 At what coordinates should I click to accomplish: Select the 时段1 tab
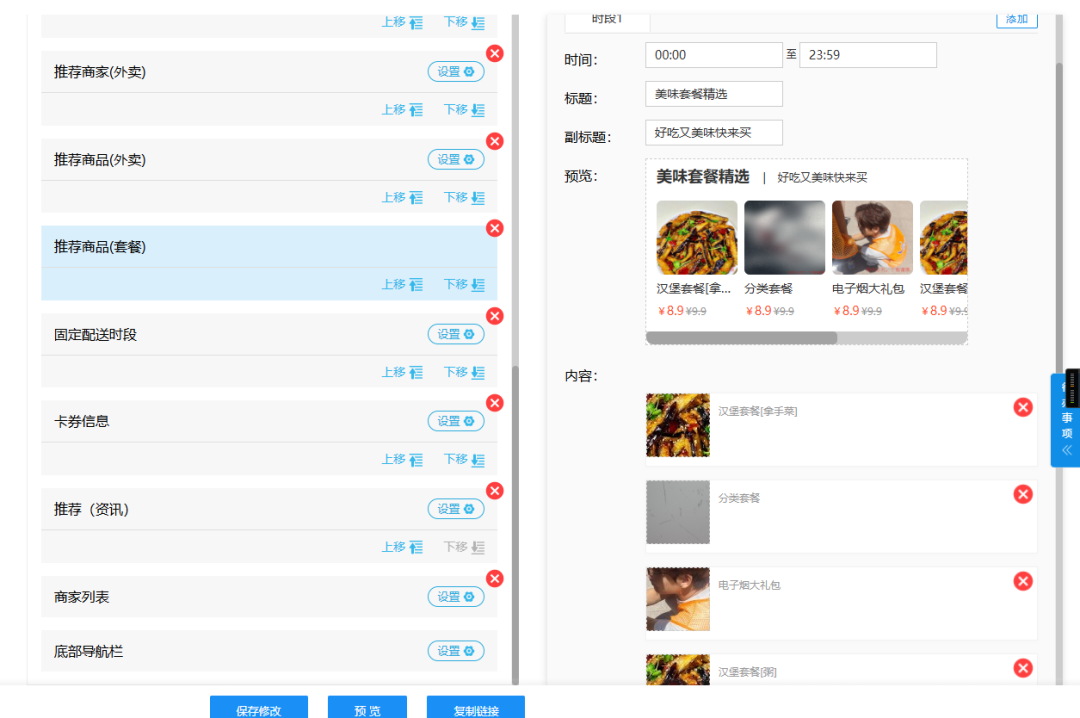click(x=607, y=19)
